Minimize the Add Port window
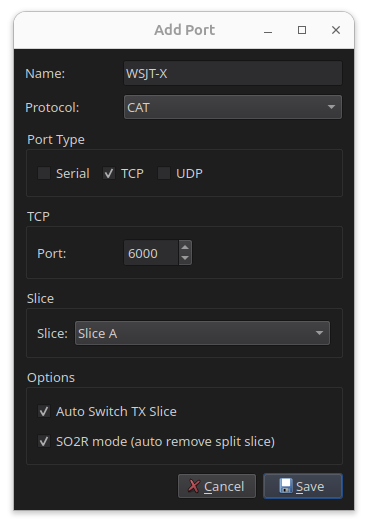The image size is (368, 527). click(268, 31)
